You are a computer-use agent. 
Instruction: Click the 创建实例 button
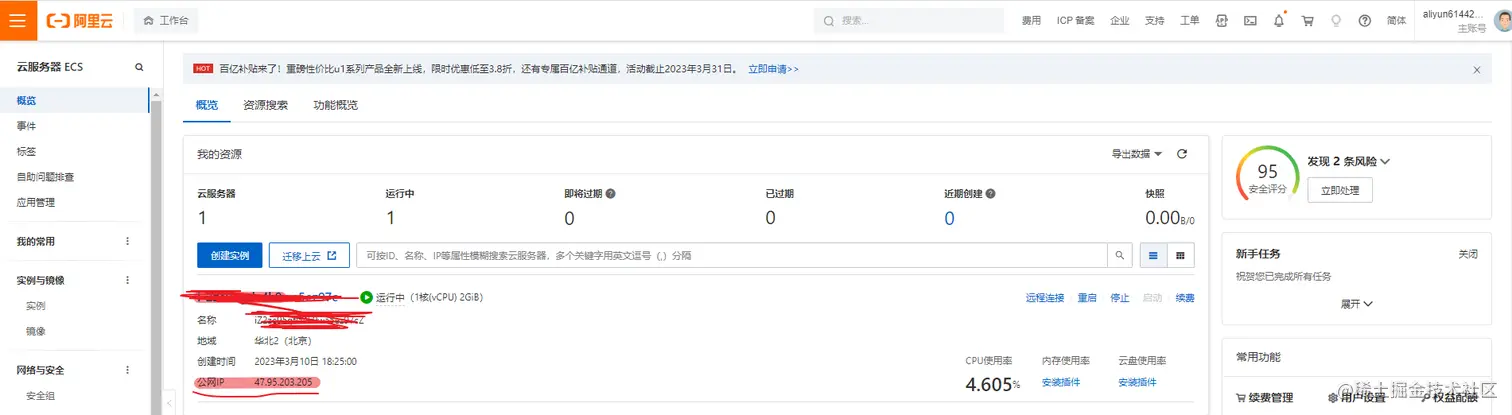[230, 255]
